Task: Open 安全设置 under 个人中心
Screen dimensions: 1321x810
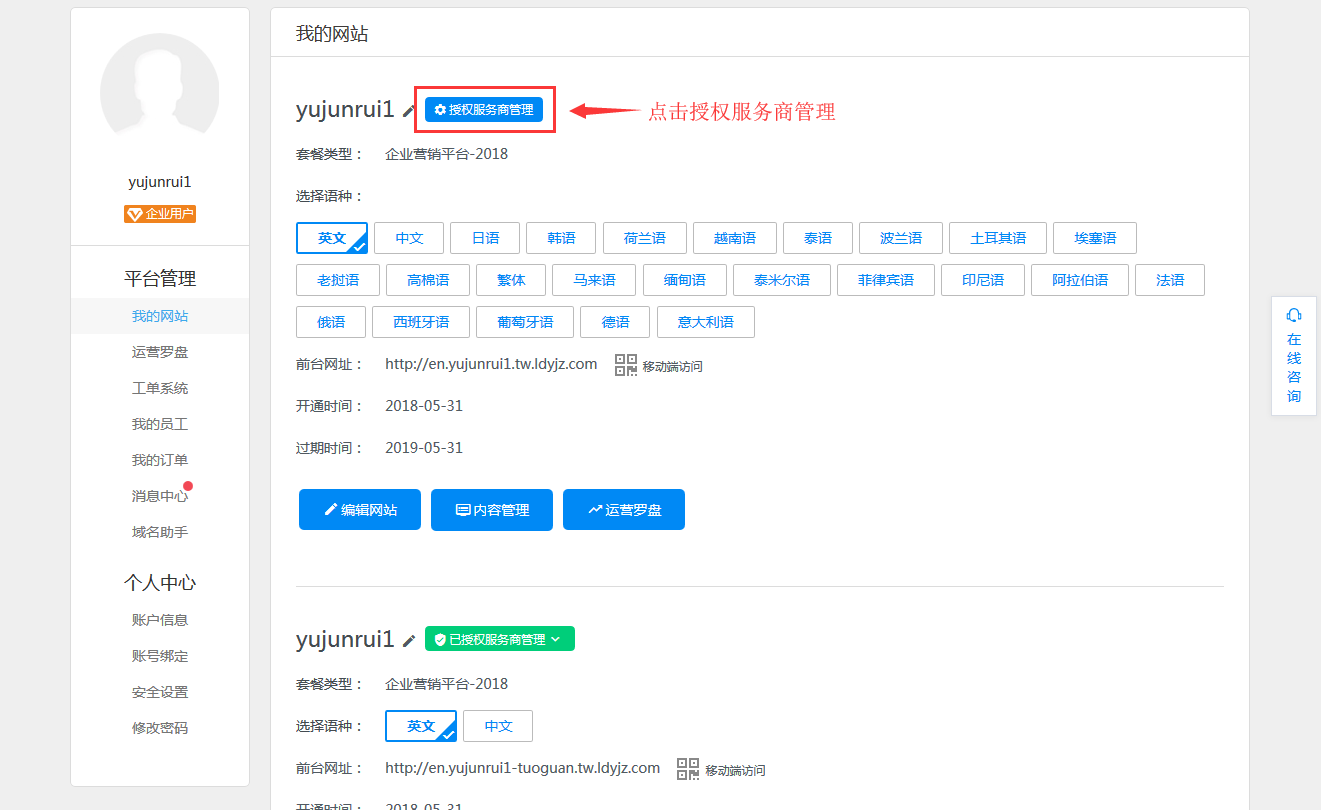Action: (x=160, y=692)
